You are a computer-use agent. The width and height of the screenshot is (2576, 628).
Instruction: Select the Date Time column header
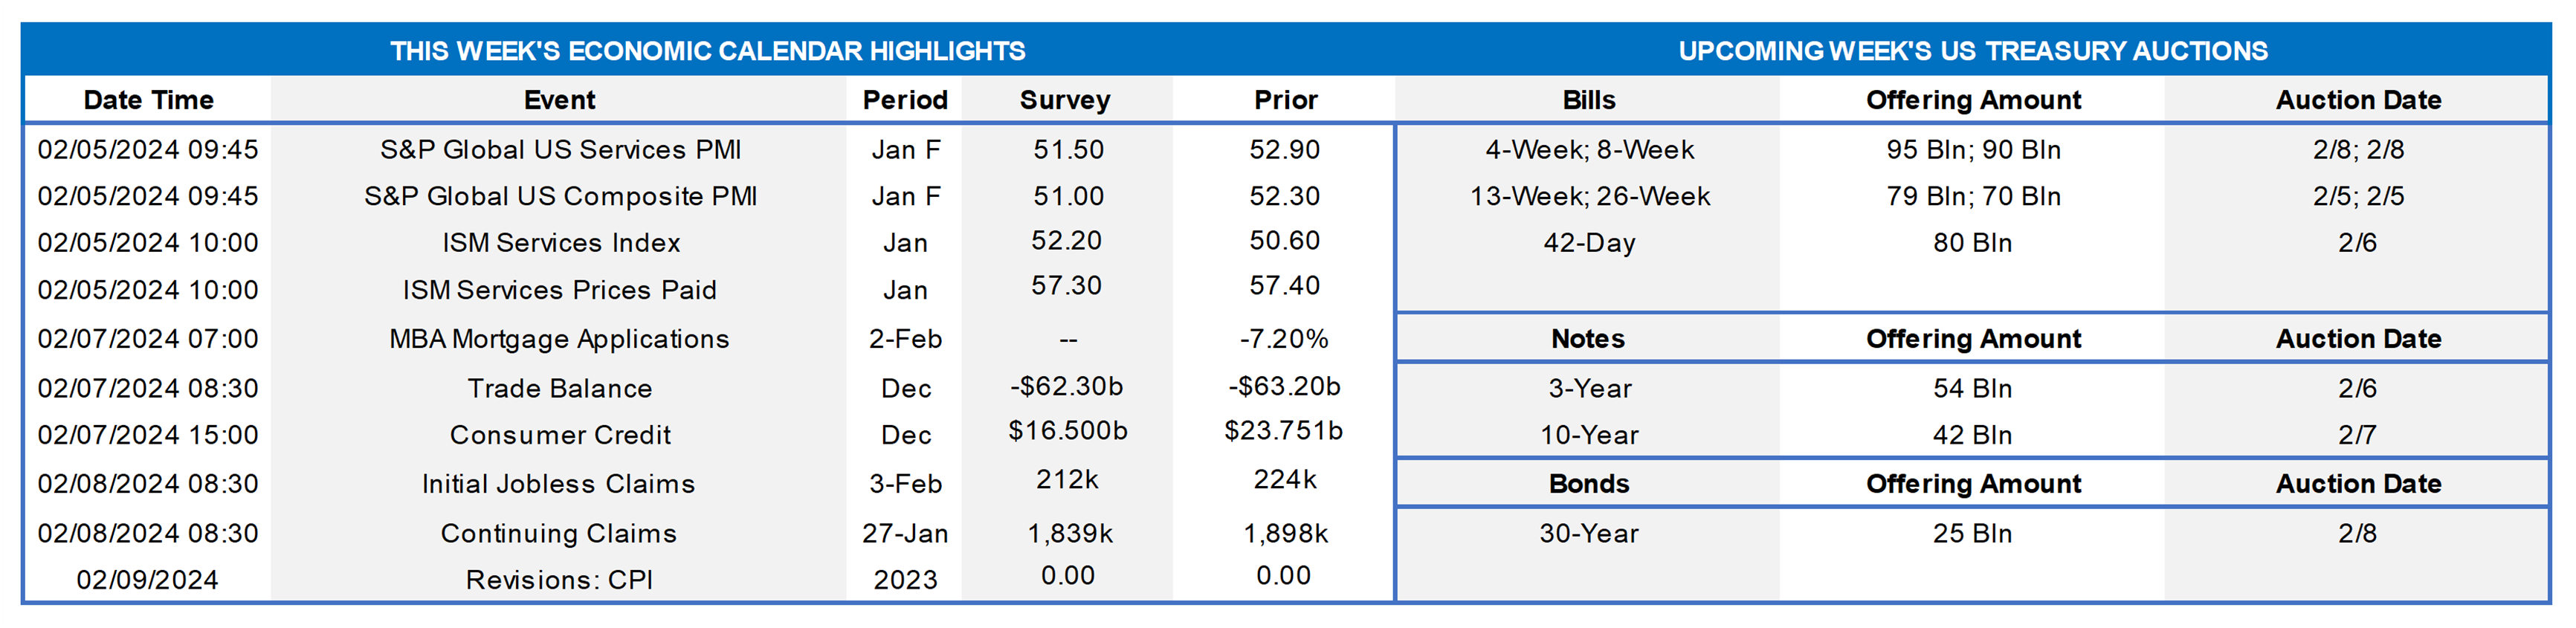(148, 100)
